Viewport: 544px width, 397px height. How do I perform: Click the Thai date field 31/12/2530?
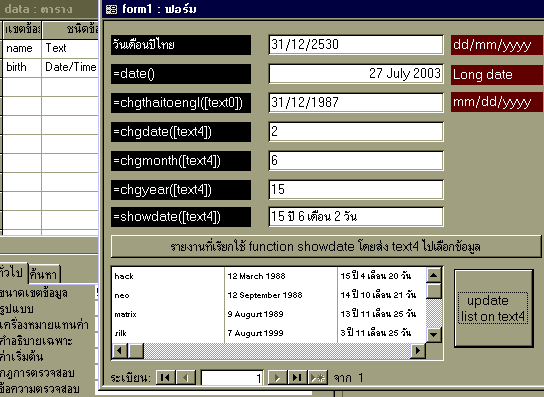356,44
